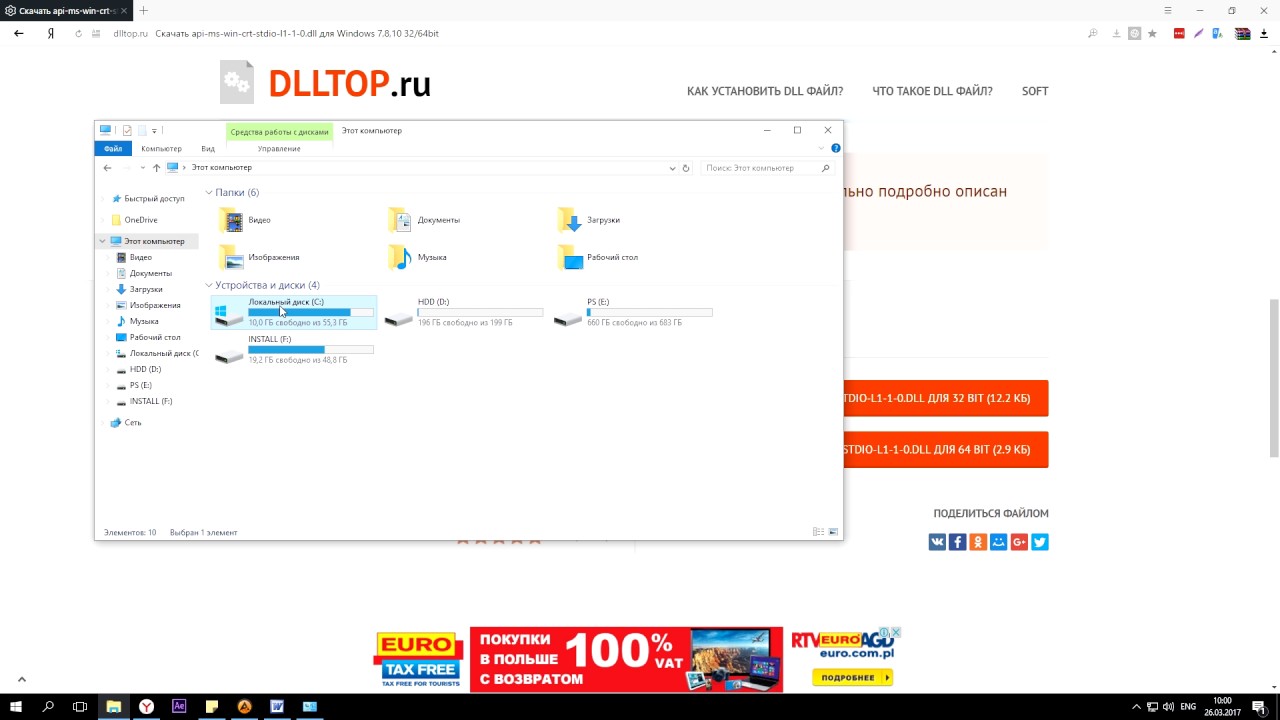Click the properties quick-access toolbar icon

pyautogui.click(x=127, y=130)
